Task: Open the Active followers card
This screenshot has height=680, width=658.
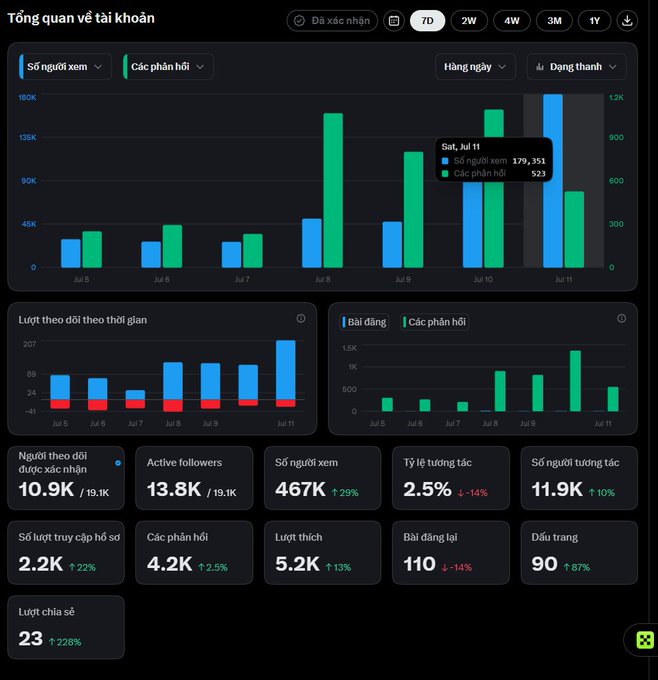Action: (194, 477)
